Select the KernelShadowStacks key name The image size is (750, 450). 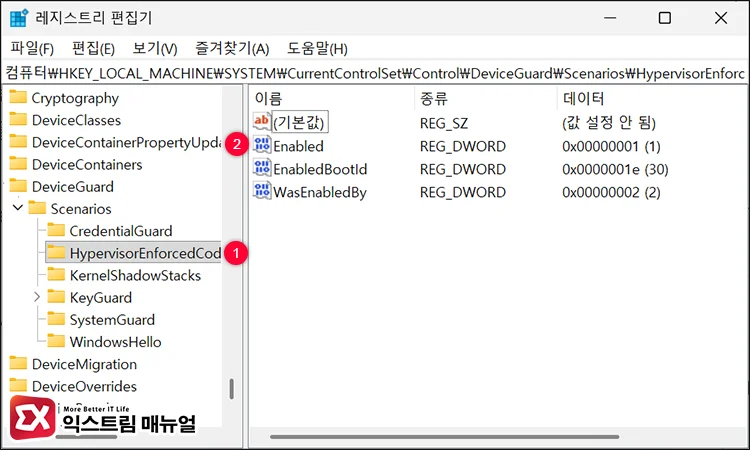coord(135,275)
